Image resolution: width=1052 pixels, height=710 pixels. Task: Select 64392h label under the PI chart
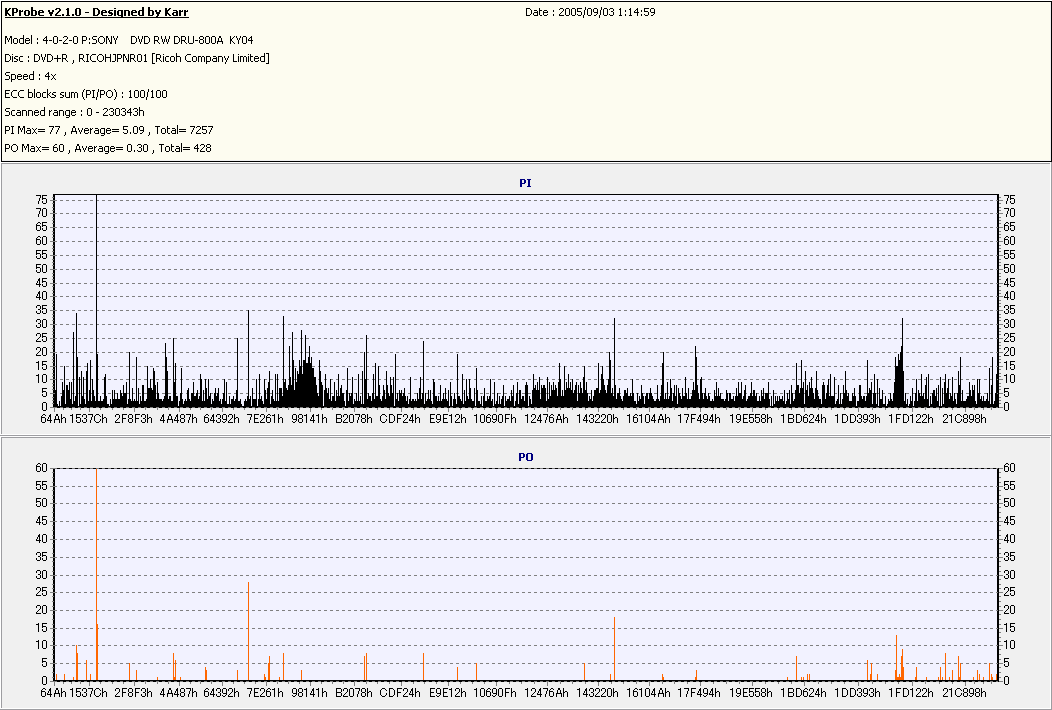coord(221,419)
